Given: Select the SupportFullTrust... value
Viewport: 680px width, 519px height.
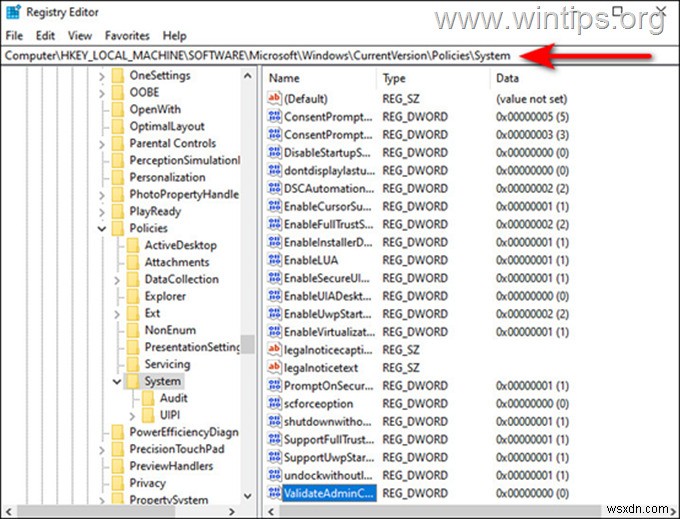Looking at the screenshot, I should click(329, 440).
